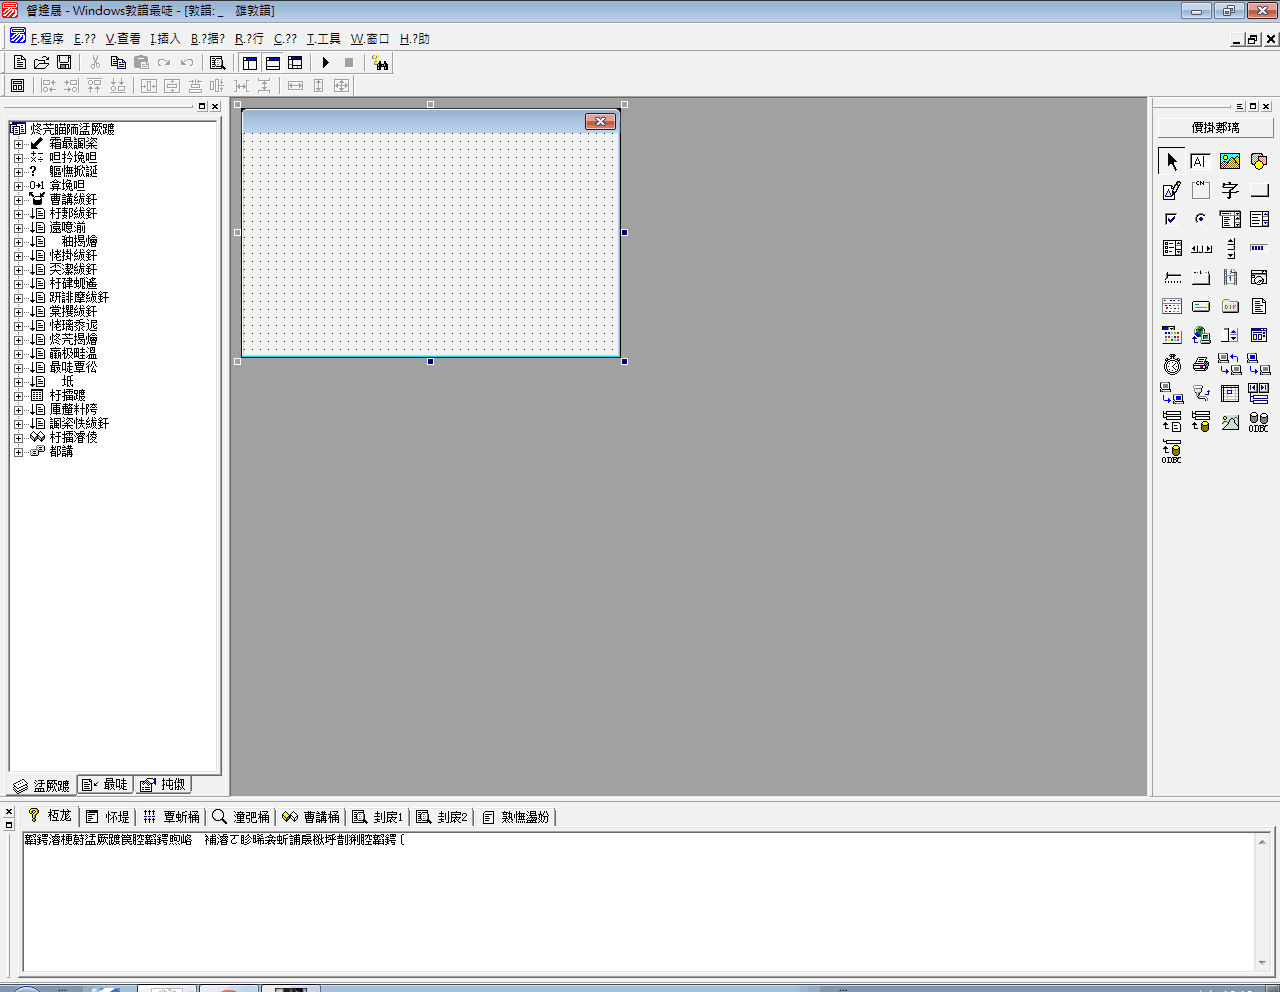Expand the last tree node with link icon
The height and width of the screenshot is (992, 1280).
coord(18,452)
